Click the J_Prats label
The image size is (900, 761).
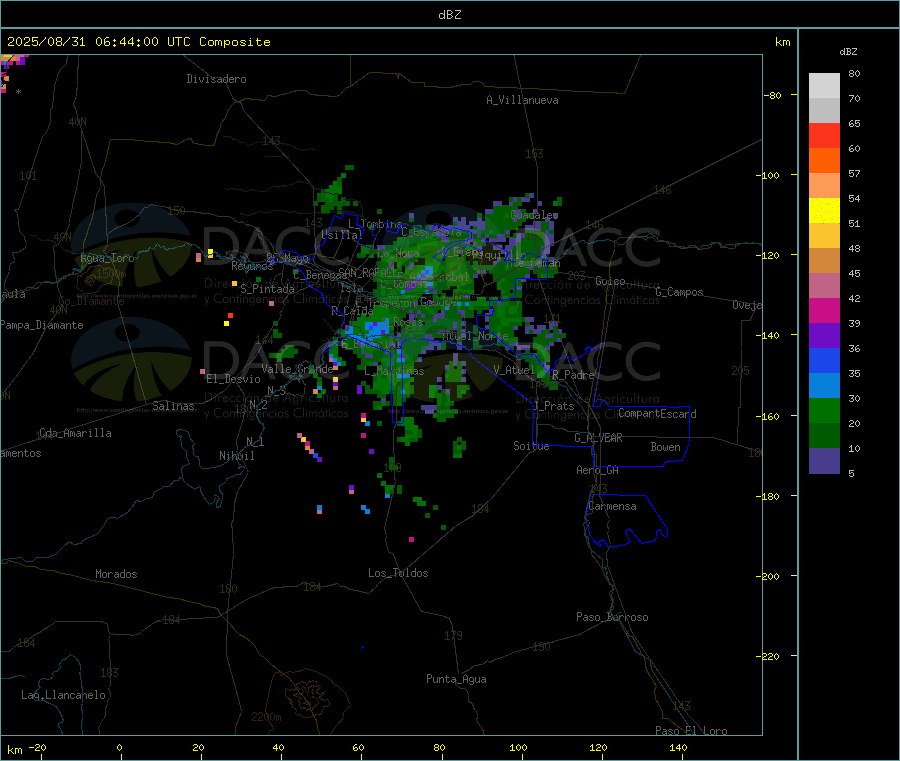[x=554, y=406]
